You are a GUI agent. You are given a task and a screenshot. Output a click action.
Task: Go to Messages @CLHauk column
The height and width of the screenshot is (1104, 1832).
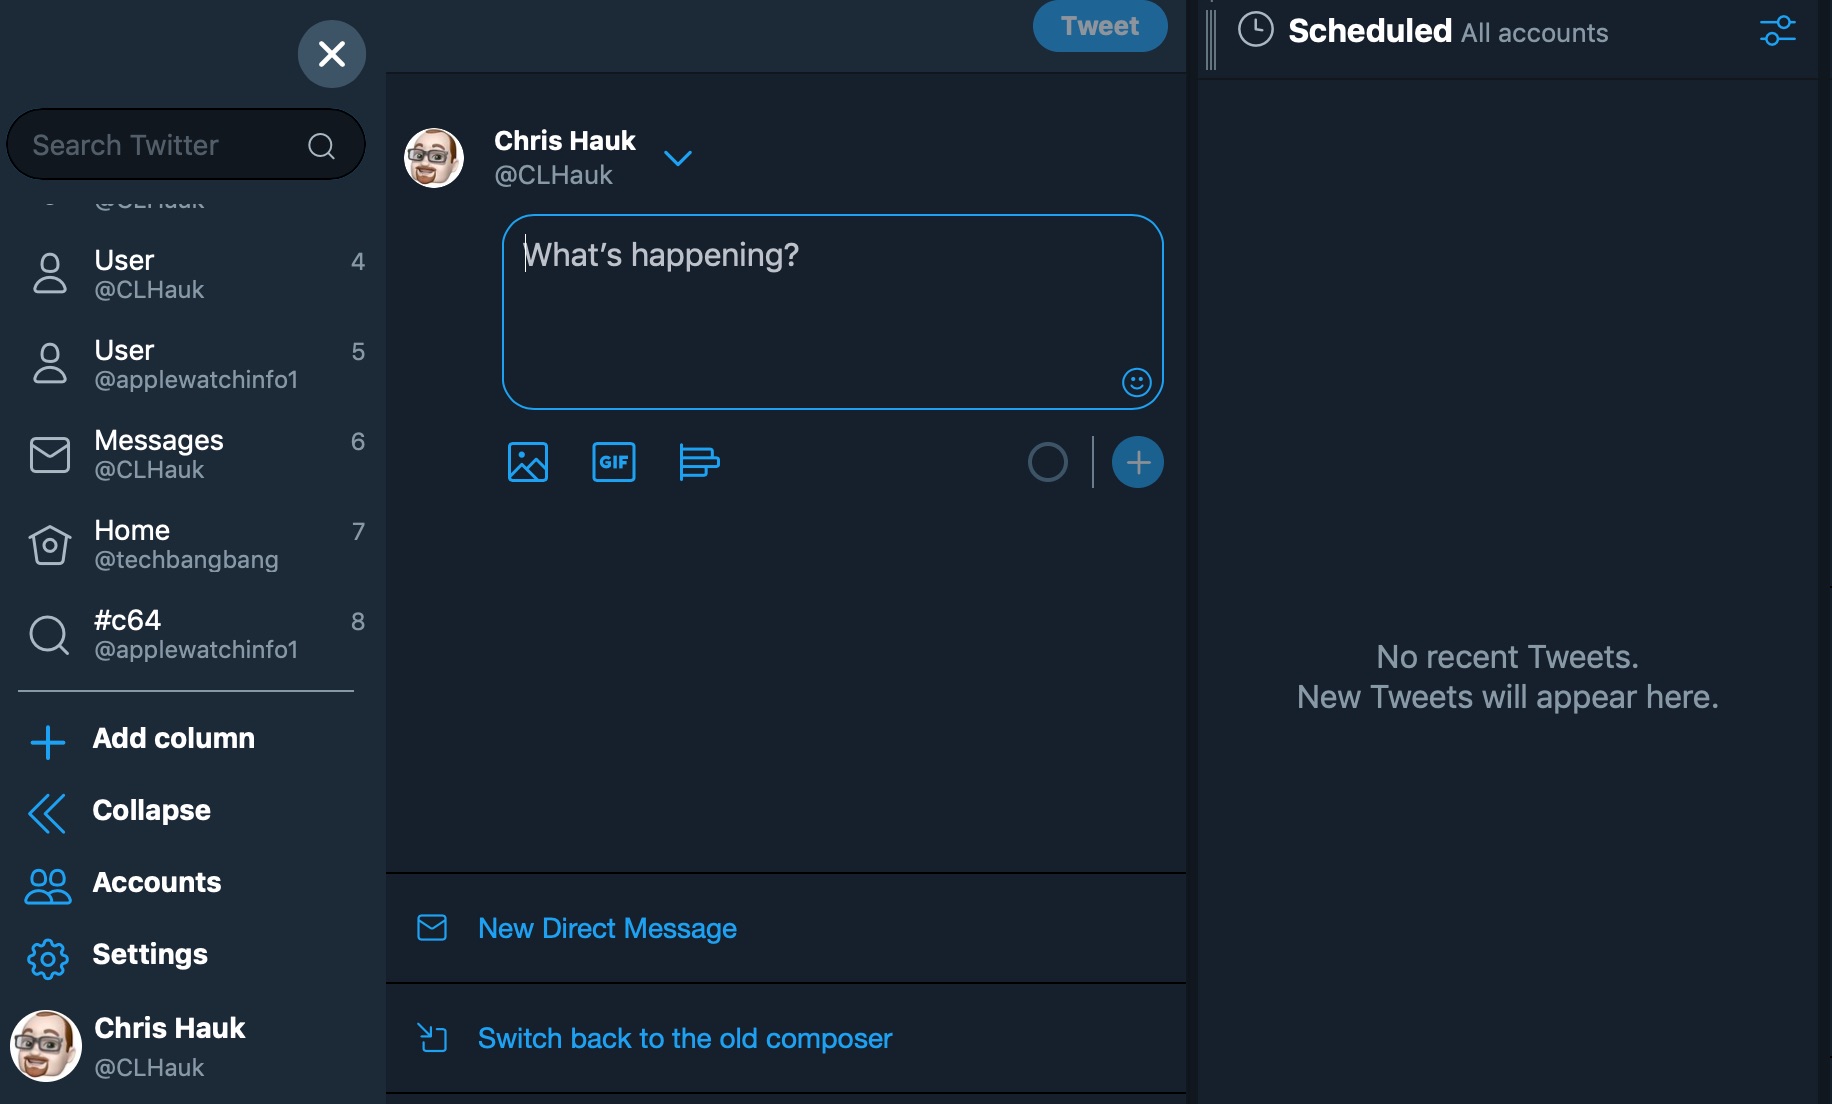point(158,454)
